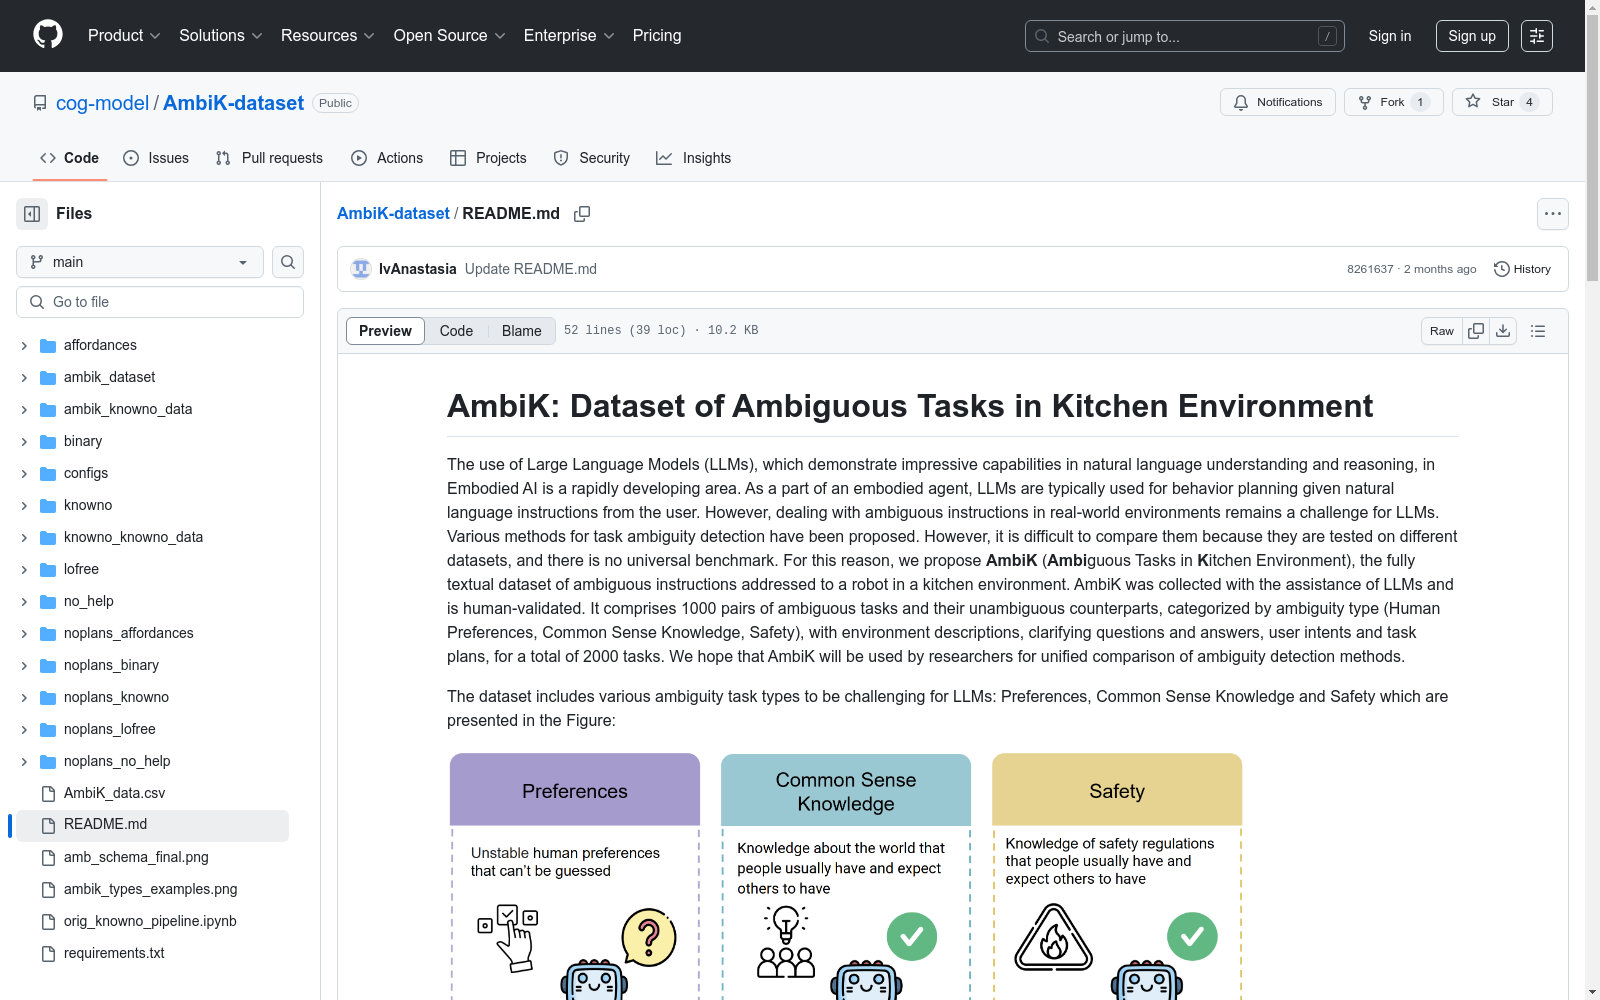Copy README.md path icon
The image size is (1600, 1000).
(582, 214)
